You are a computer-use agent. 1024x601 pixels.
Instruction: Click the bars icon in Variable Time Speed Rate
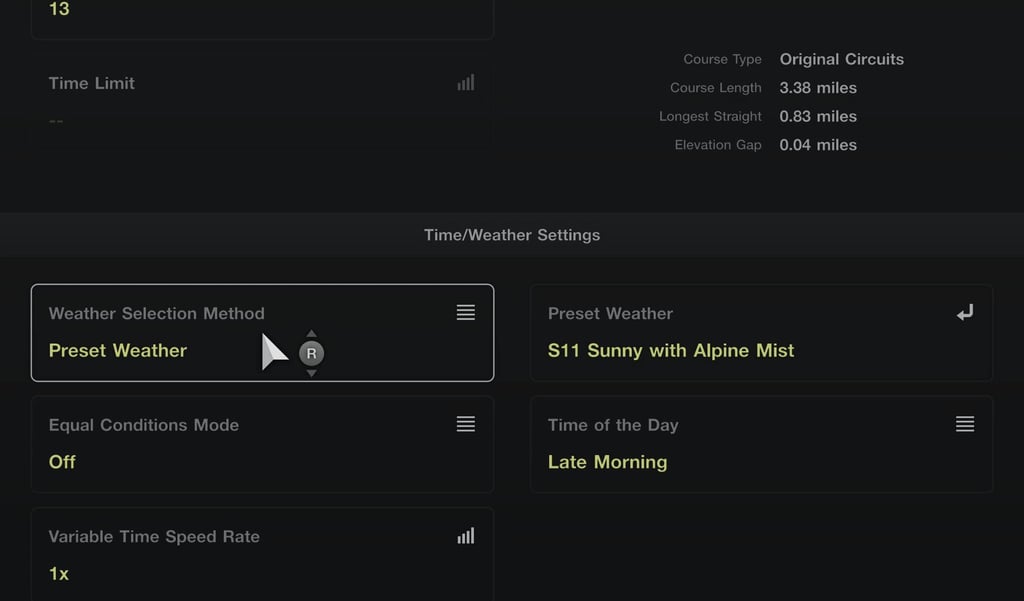465,536
